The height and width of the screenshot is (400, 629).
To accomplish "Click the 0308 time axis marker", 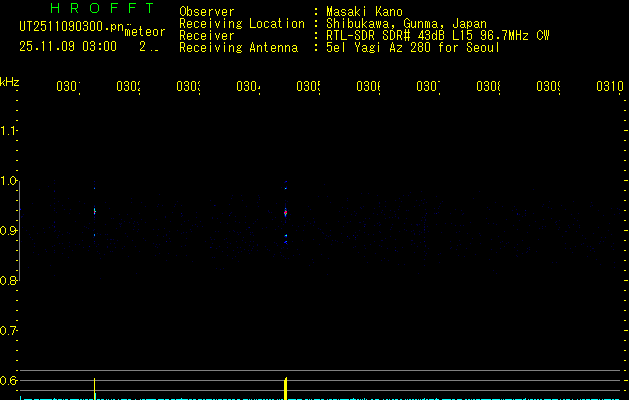I will point(488,87).
